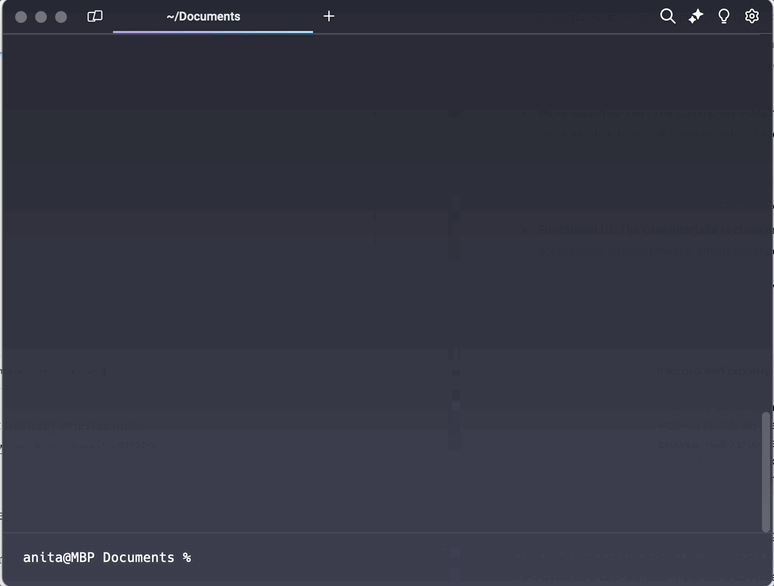774x586 pixels.
Task: Open the lightbulb tips icon
Action: pyautogui.click(x=724, y=16)
